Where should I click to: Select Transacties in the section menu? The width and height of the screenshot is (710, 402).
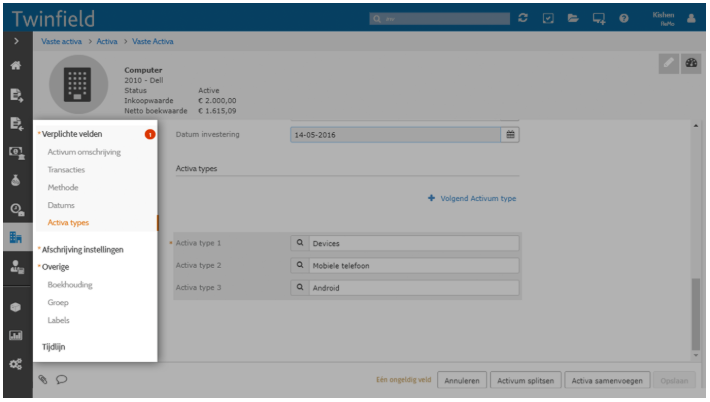click(66, 170)
